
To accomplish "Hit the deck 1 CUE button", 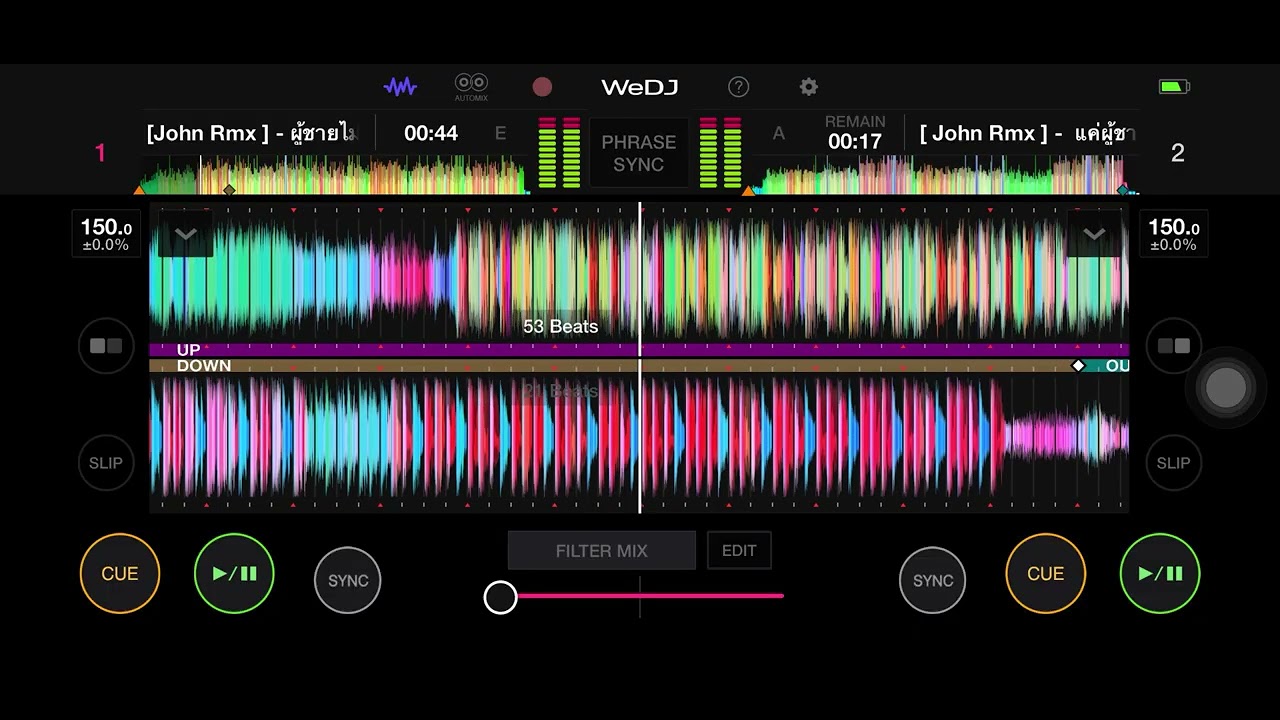I will 120,574.
